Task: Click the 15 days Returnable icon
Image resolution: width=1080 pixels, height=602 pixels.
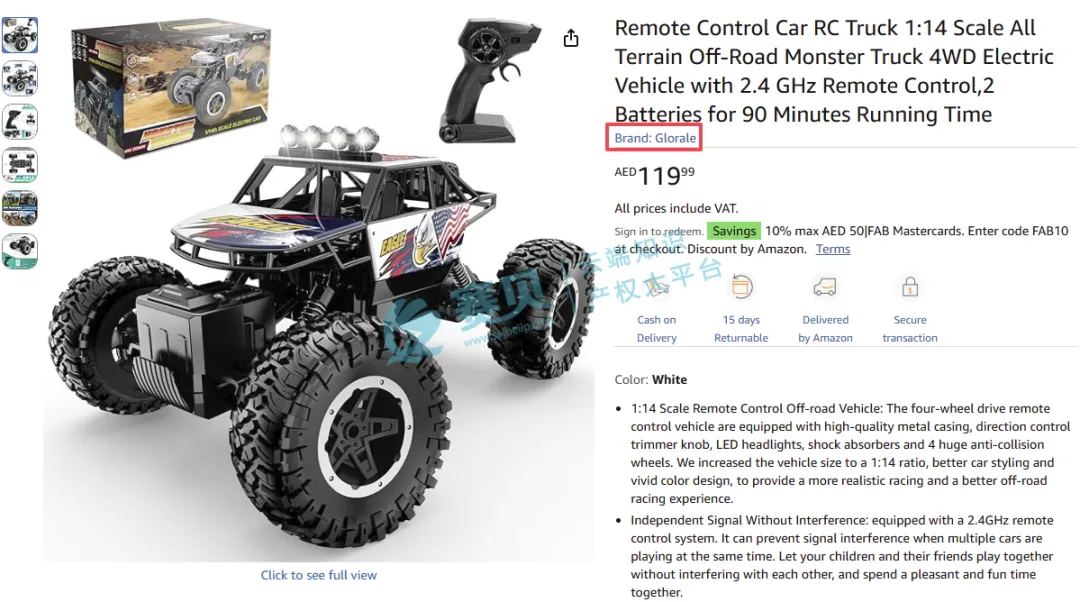Action: (x=741, y=287)
